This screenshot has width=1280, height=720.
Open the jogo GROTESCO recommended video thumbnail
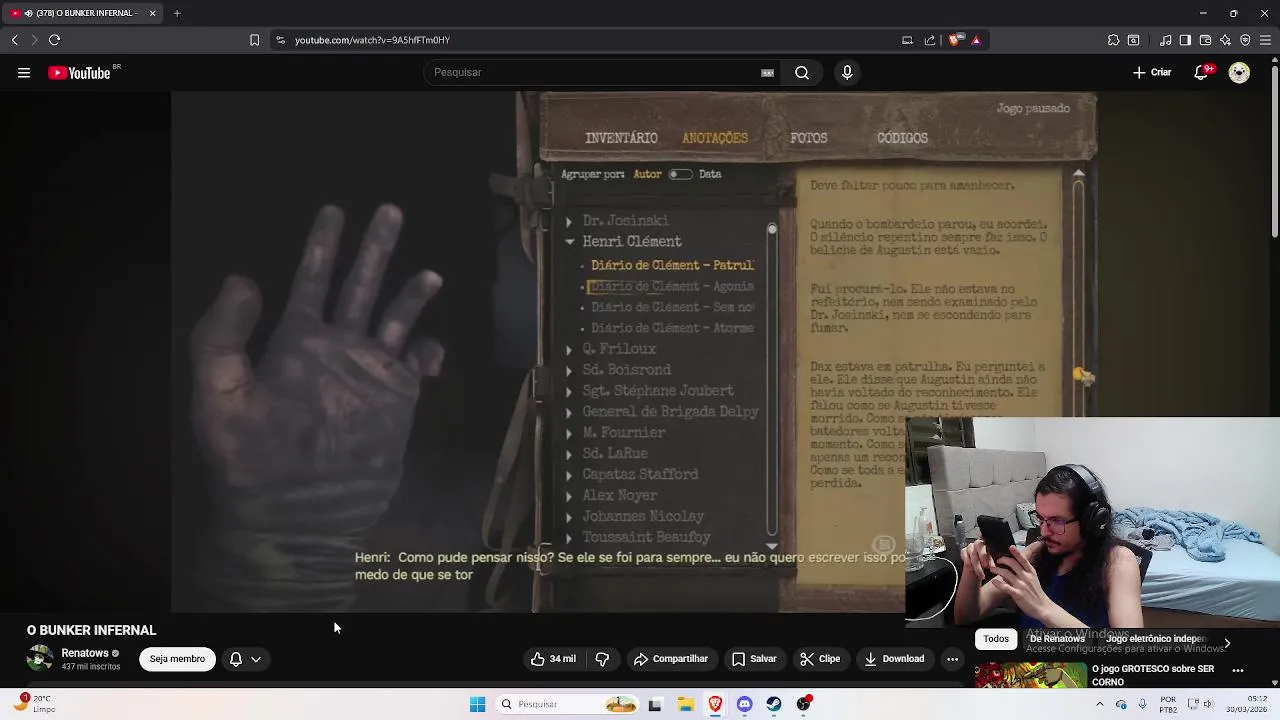1031,674
